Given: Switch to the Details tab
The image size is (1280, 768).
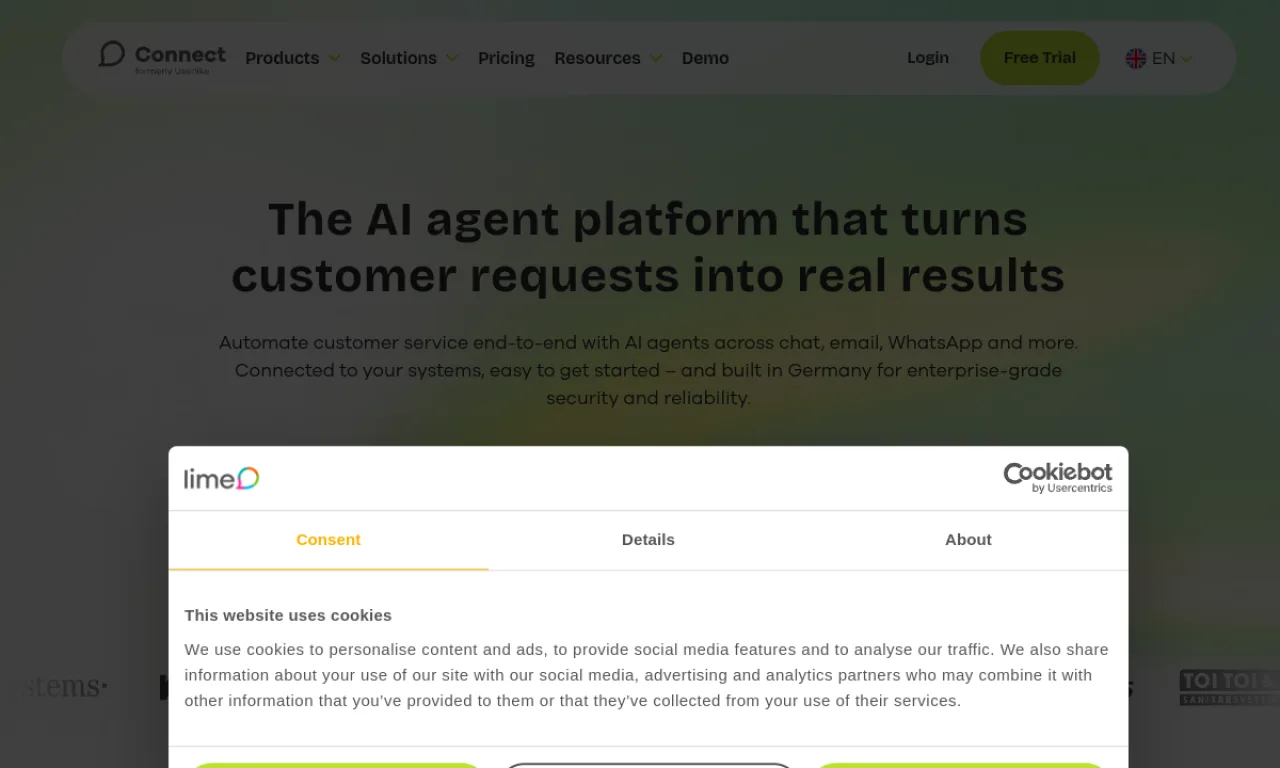Looking at the screenshot, I should click(648, 540).
